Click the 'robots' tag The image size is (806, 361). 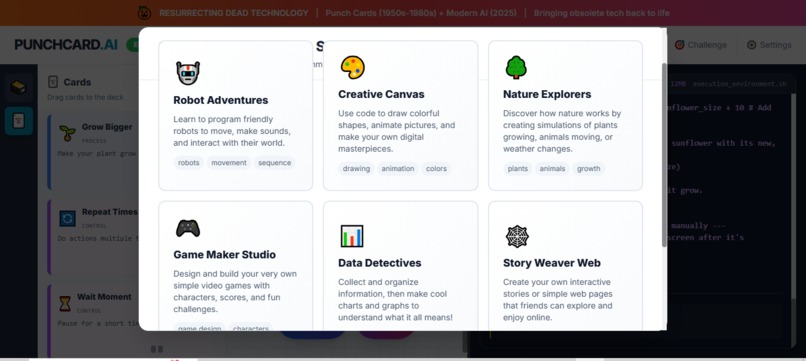[x=189, y=163]
